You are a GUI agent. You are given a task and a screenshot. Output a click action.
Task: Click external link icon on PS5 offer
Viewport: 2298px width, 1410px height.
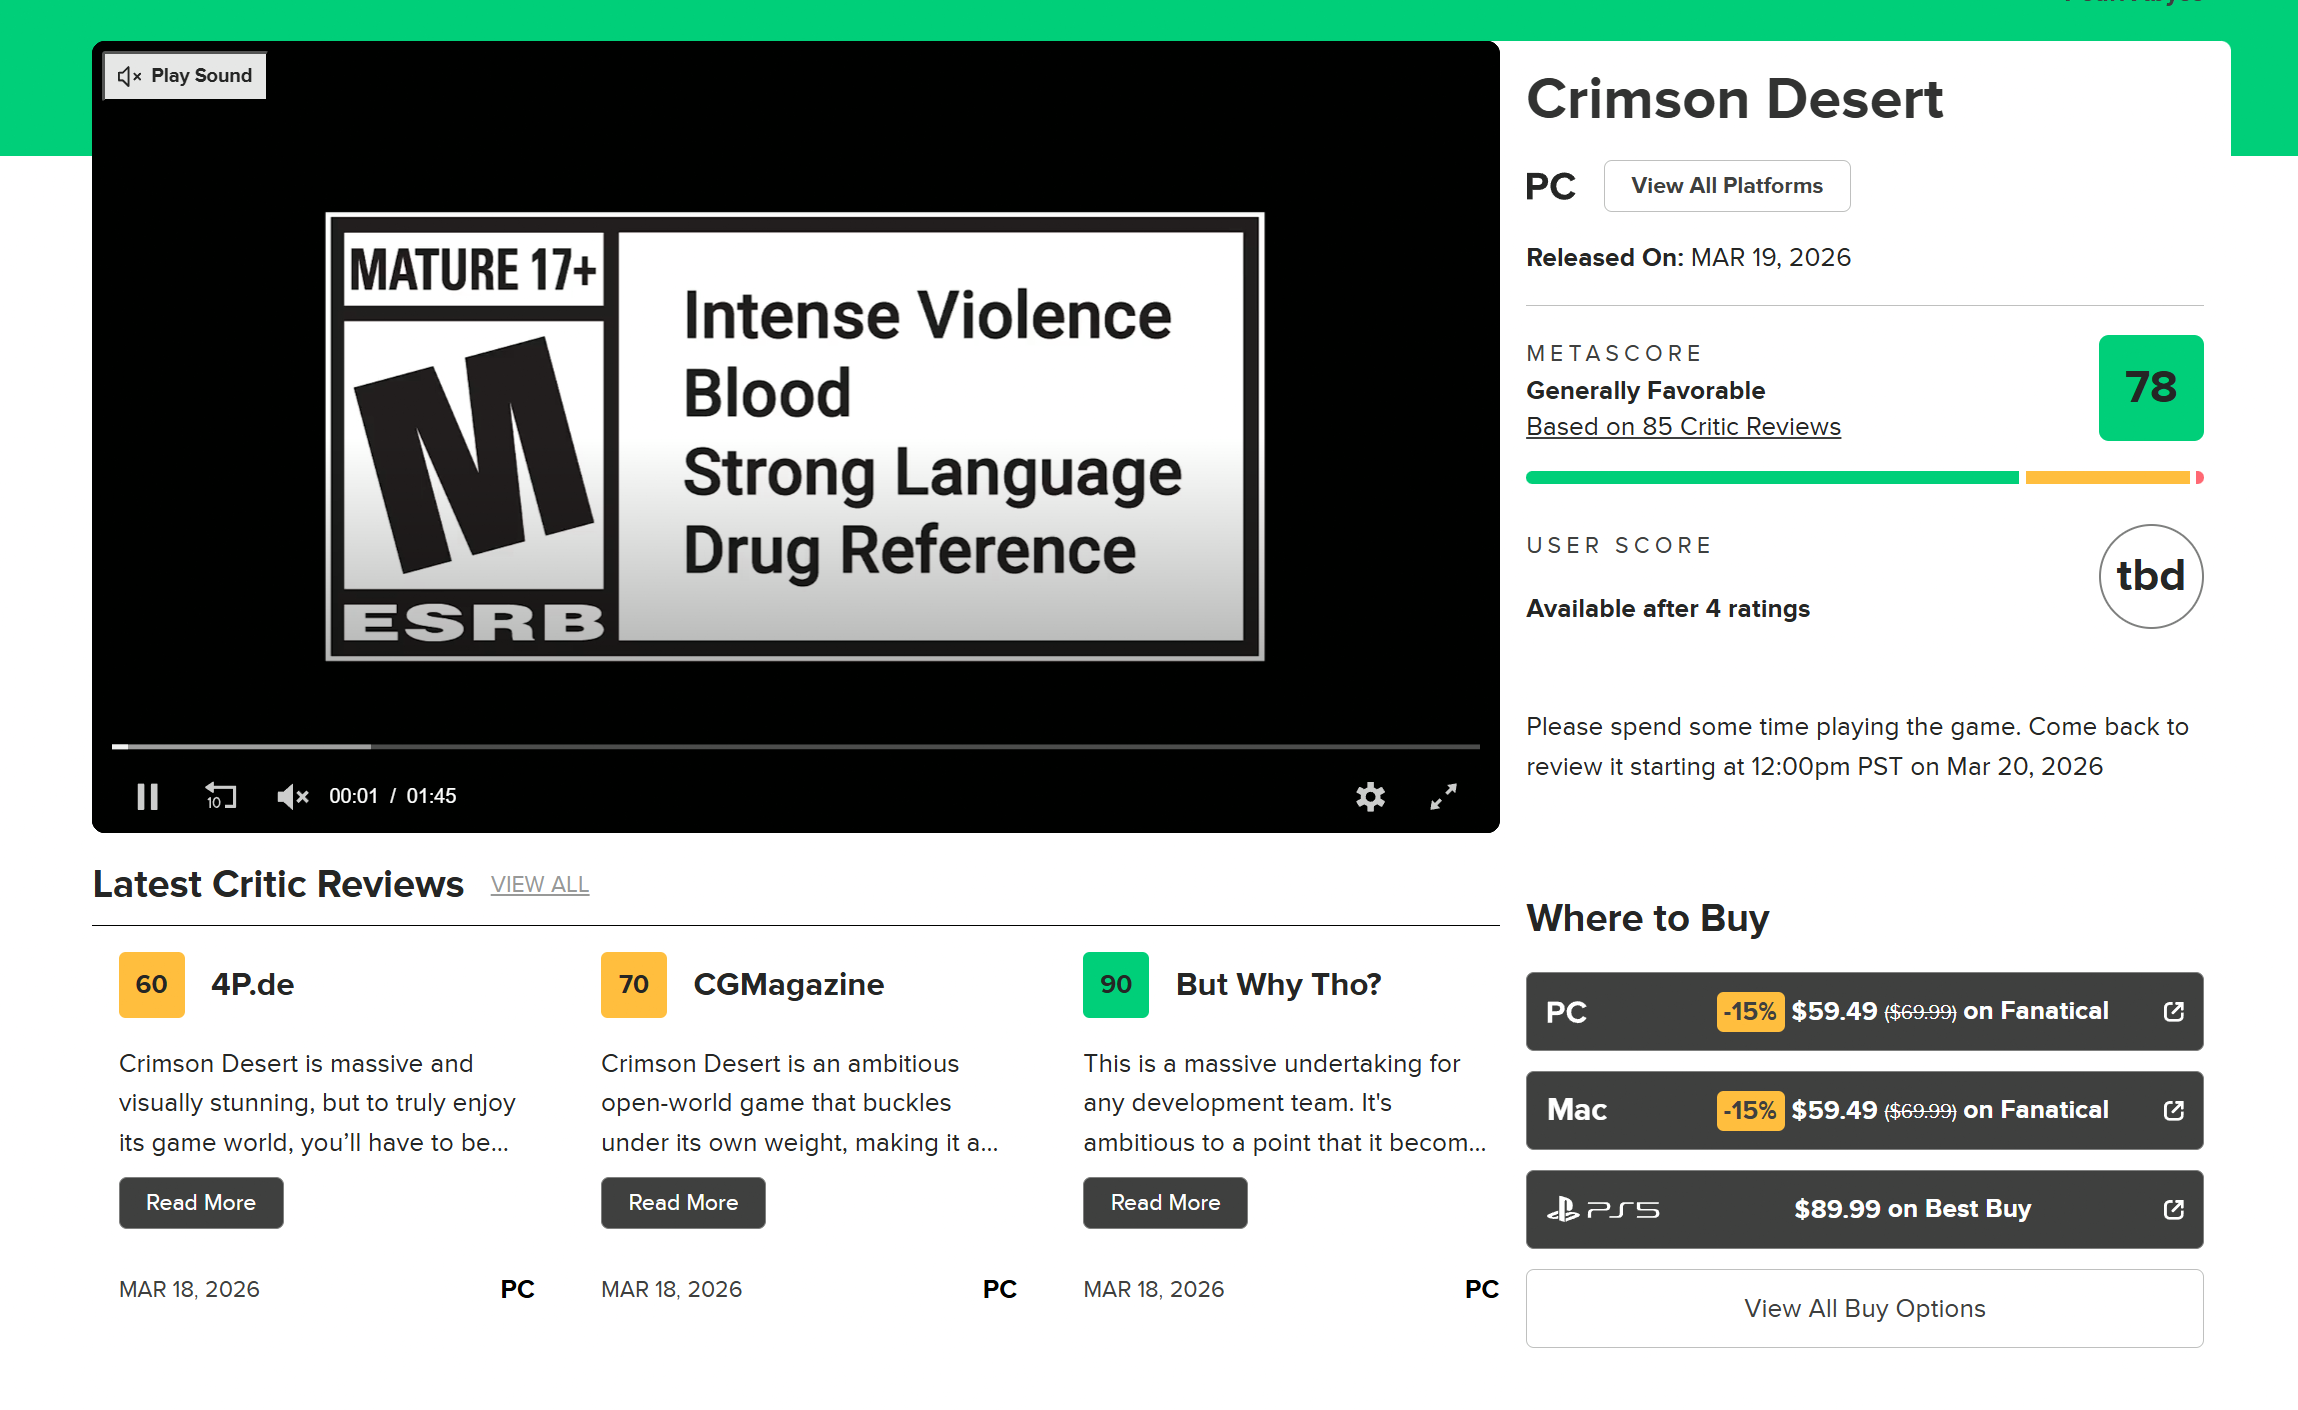(2174, 1210)
